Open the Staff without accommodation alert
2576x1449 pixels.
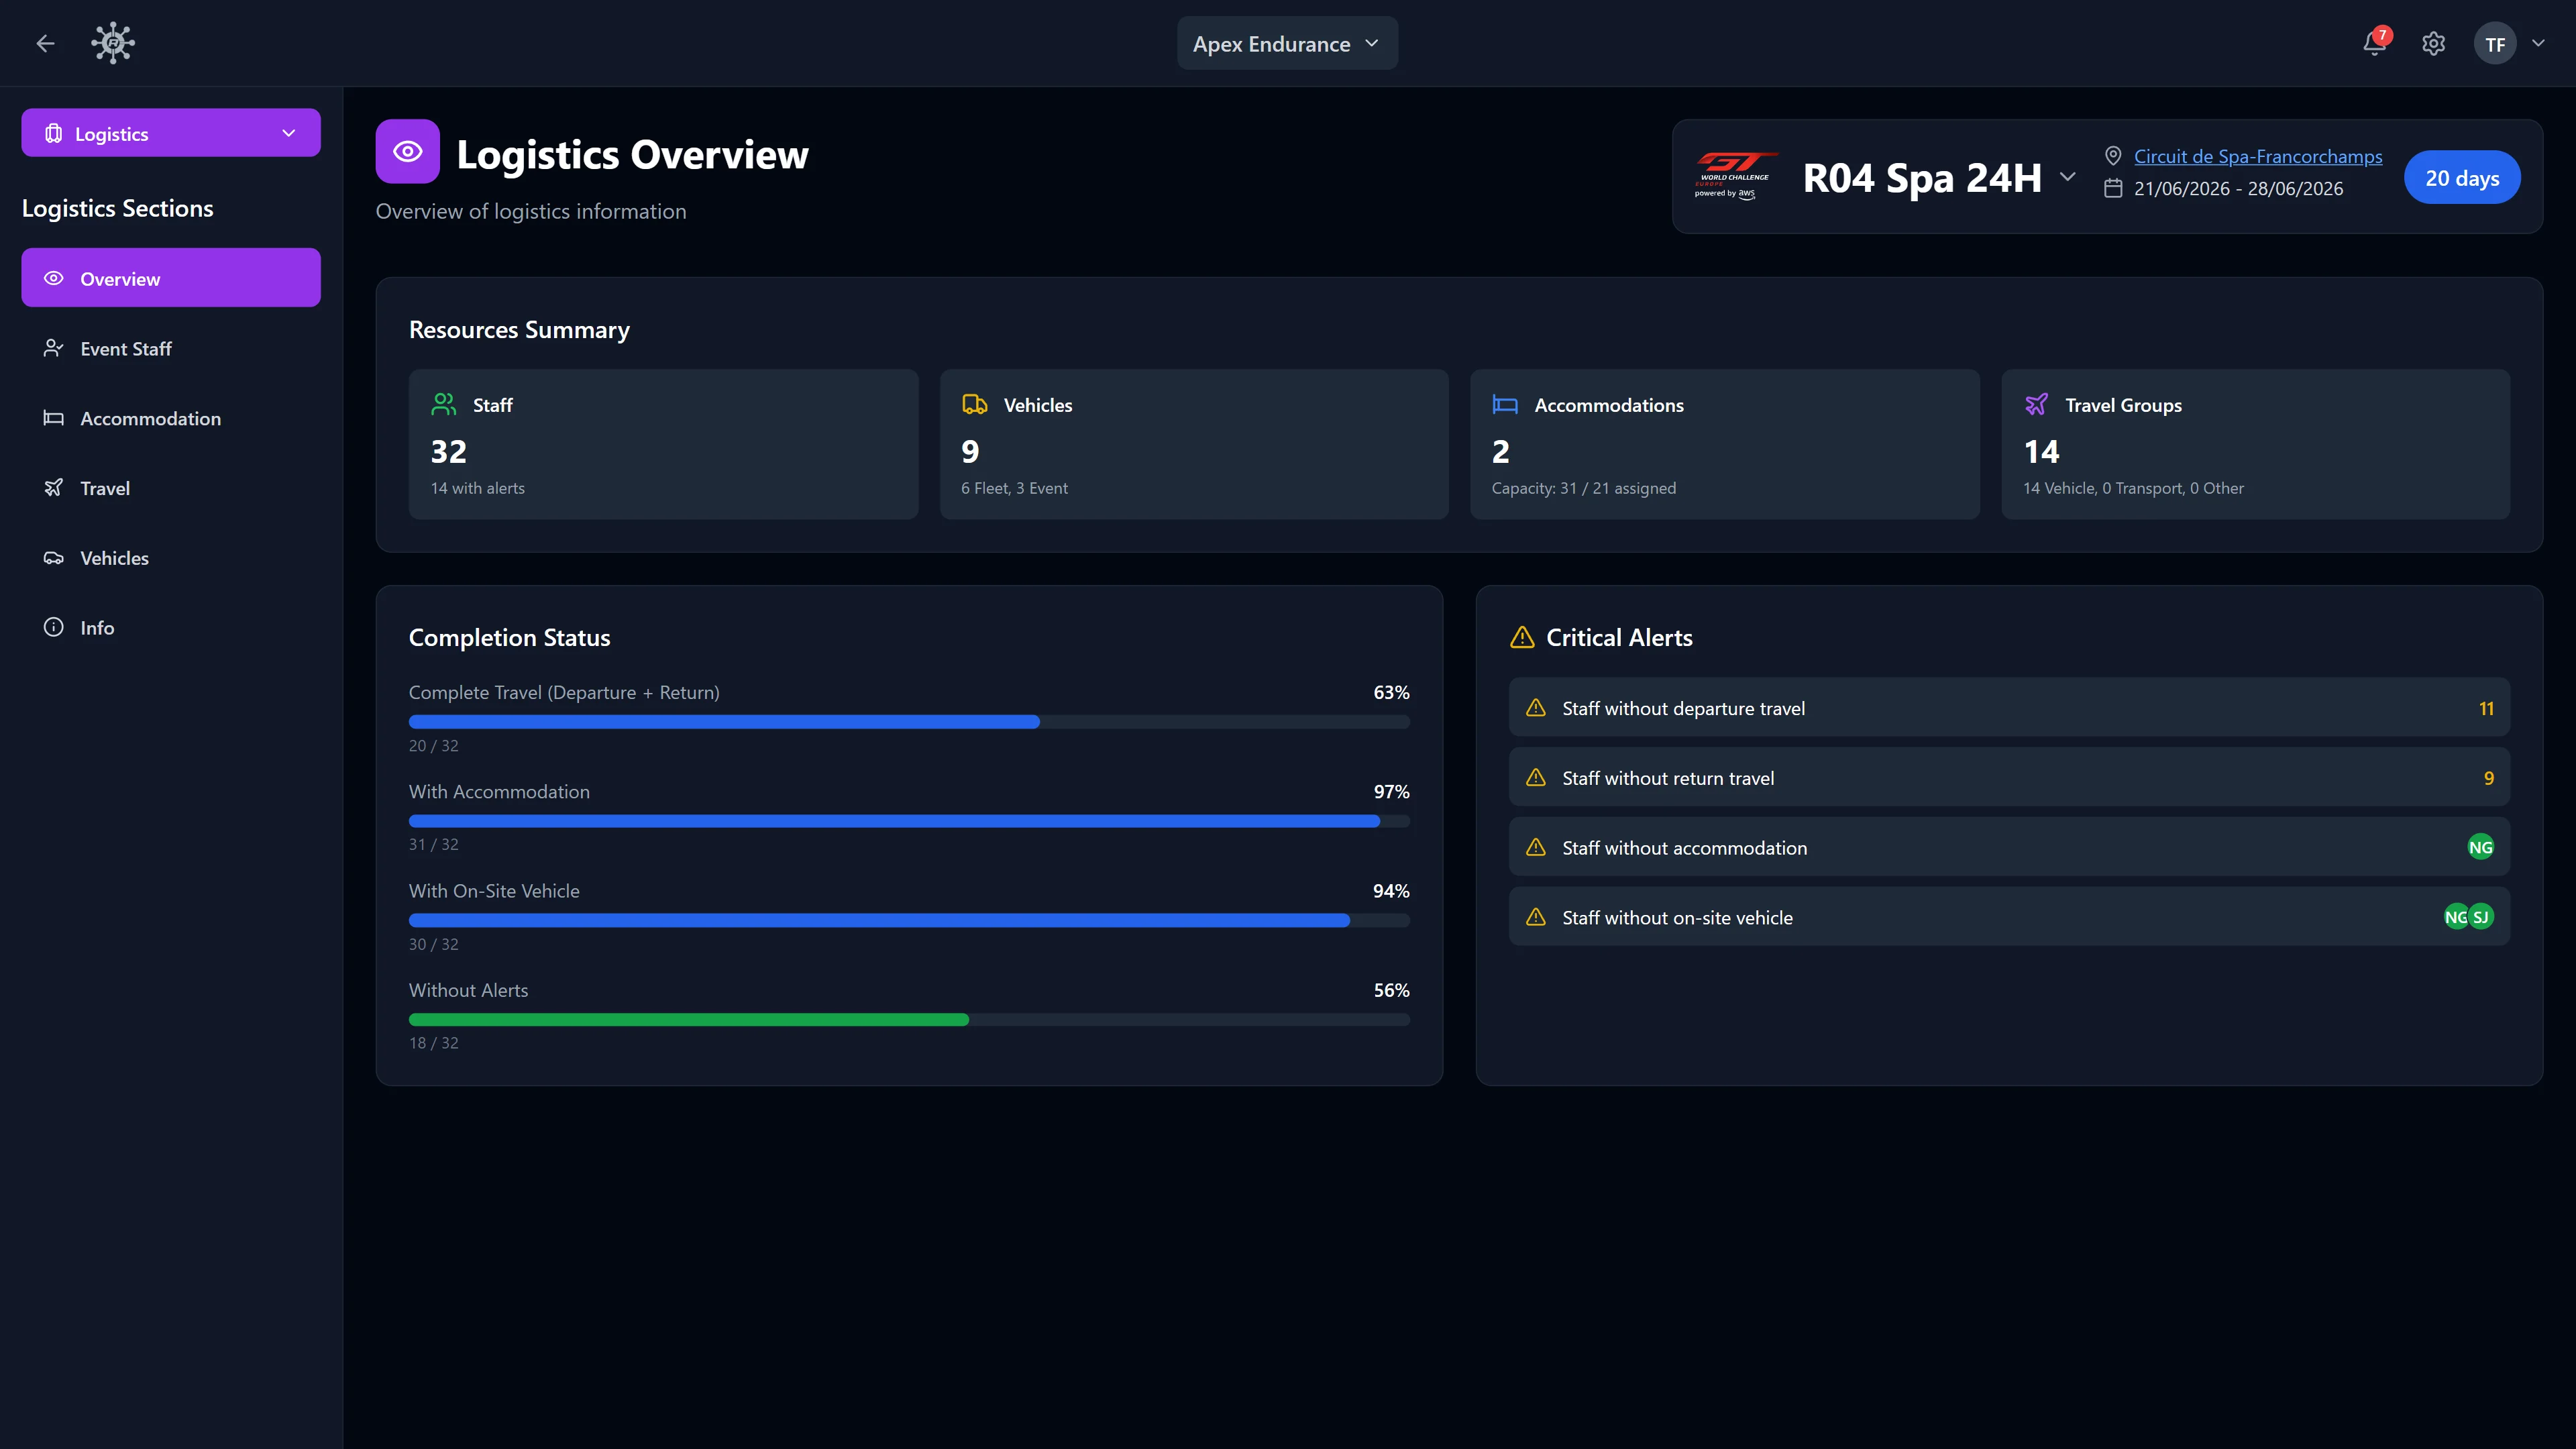click(2009, 847)
